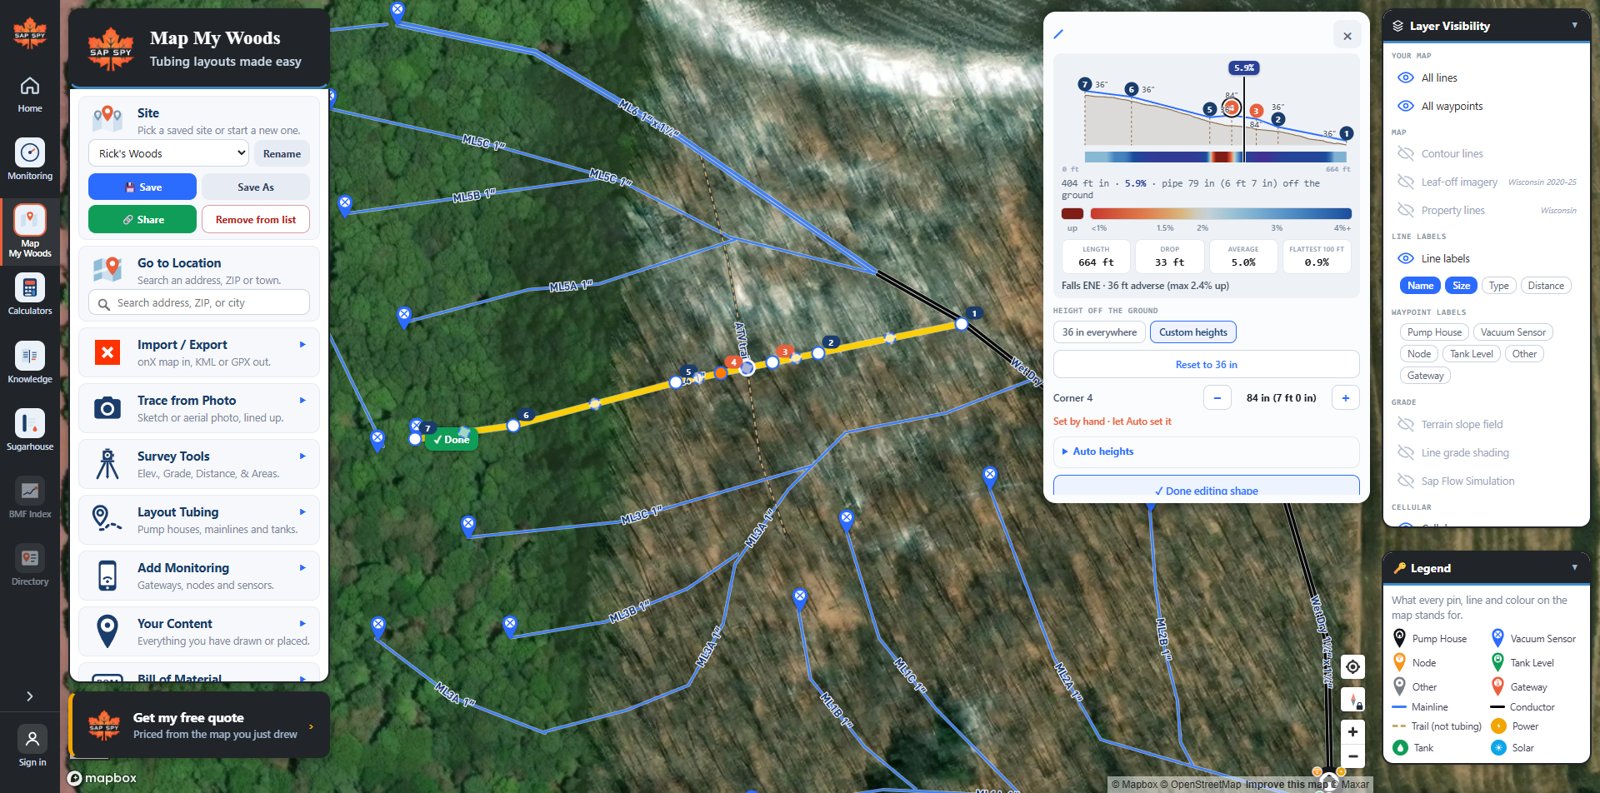The height and width of the screenshot is (793, 1600).
Task: Click the pencil edit icon in profile panel
Action: click(1059, 34)
